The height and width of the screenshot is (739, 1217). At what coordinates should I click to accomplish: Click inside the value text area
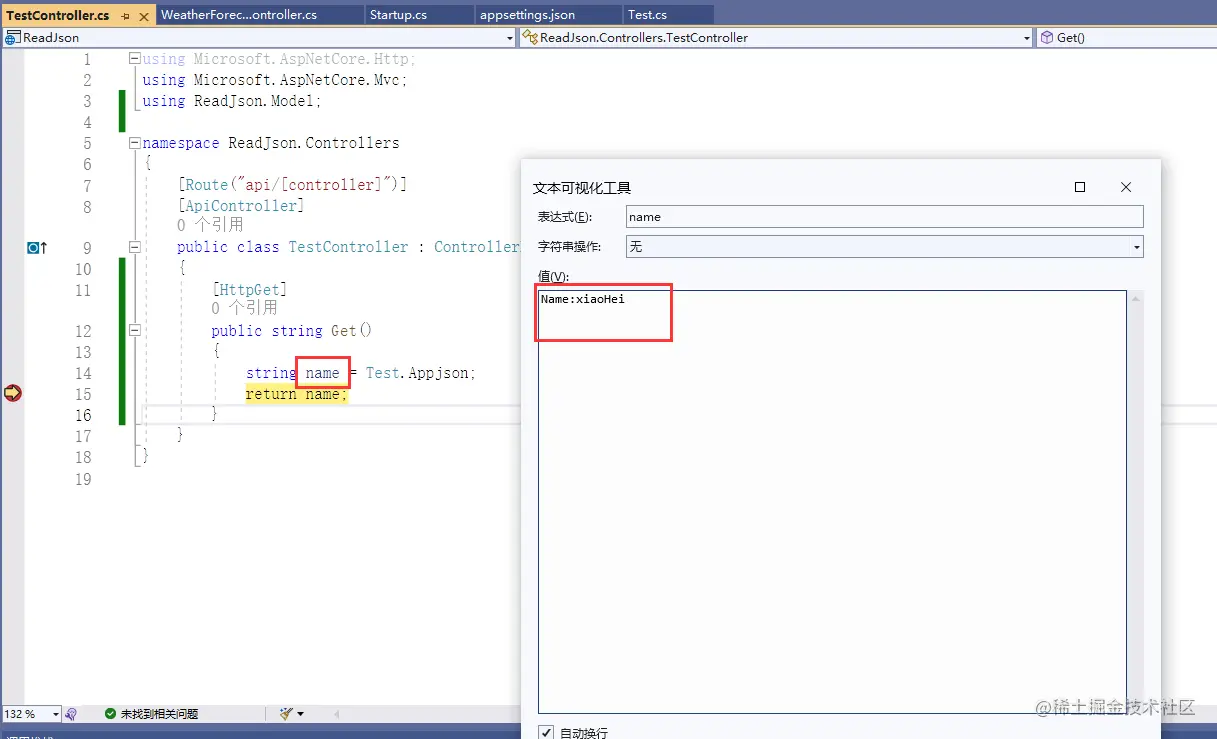[832, 501]
